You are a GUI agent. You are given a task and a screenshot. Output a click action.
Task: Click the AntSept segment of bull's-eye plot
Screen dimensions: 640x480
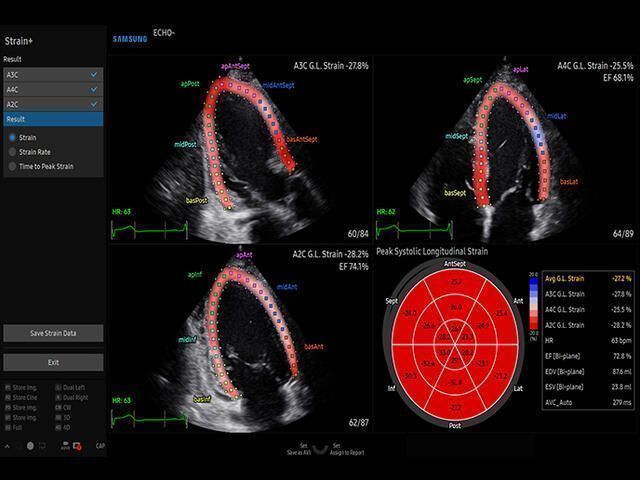pyautogui.click(x=454, y=283)
